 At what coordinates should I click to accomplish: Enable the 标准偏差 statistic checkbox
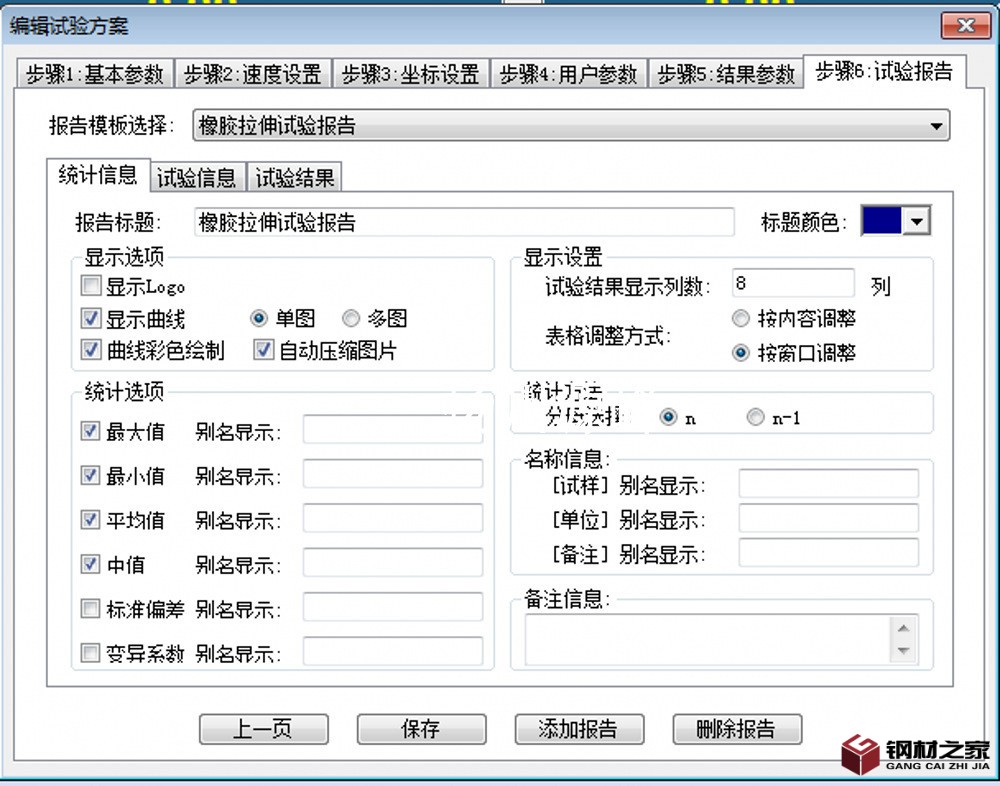click(91, 609)
